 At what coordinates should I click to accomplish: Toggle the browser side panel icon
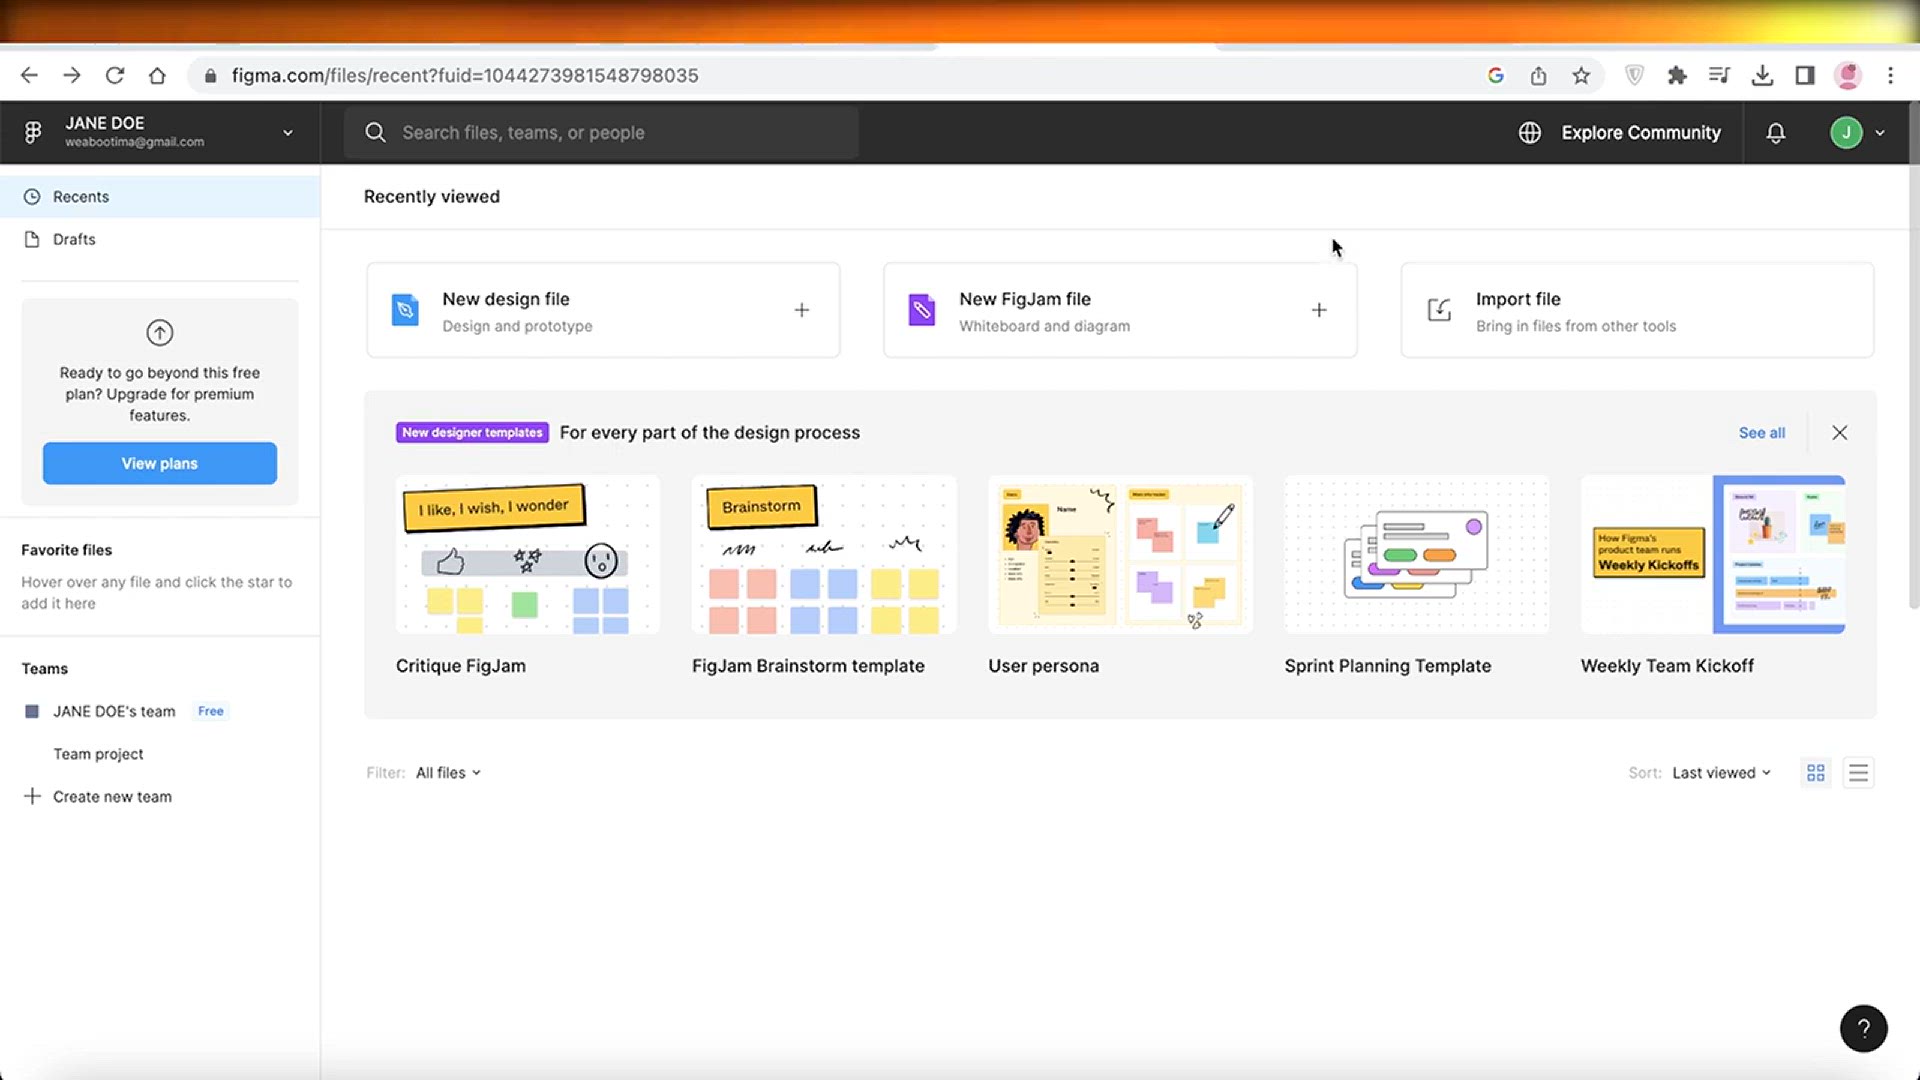1805,75
